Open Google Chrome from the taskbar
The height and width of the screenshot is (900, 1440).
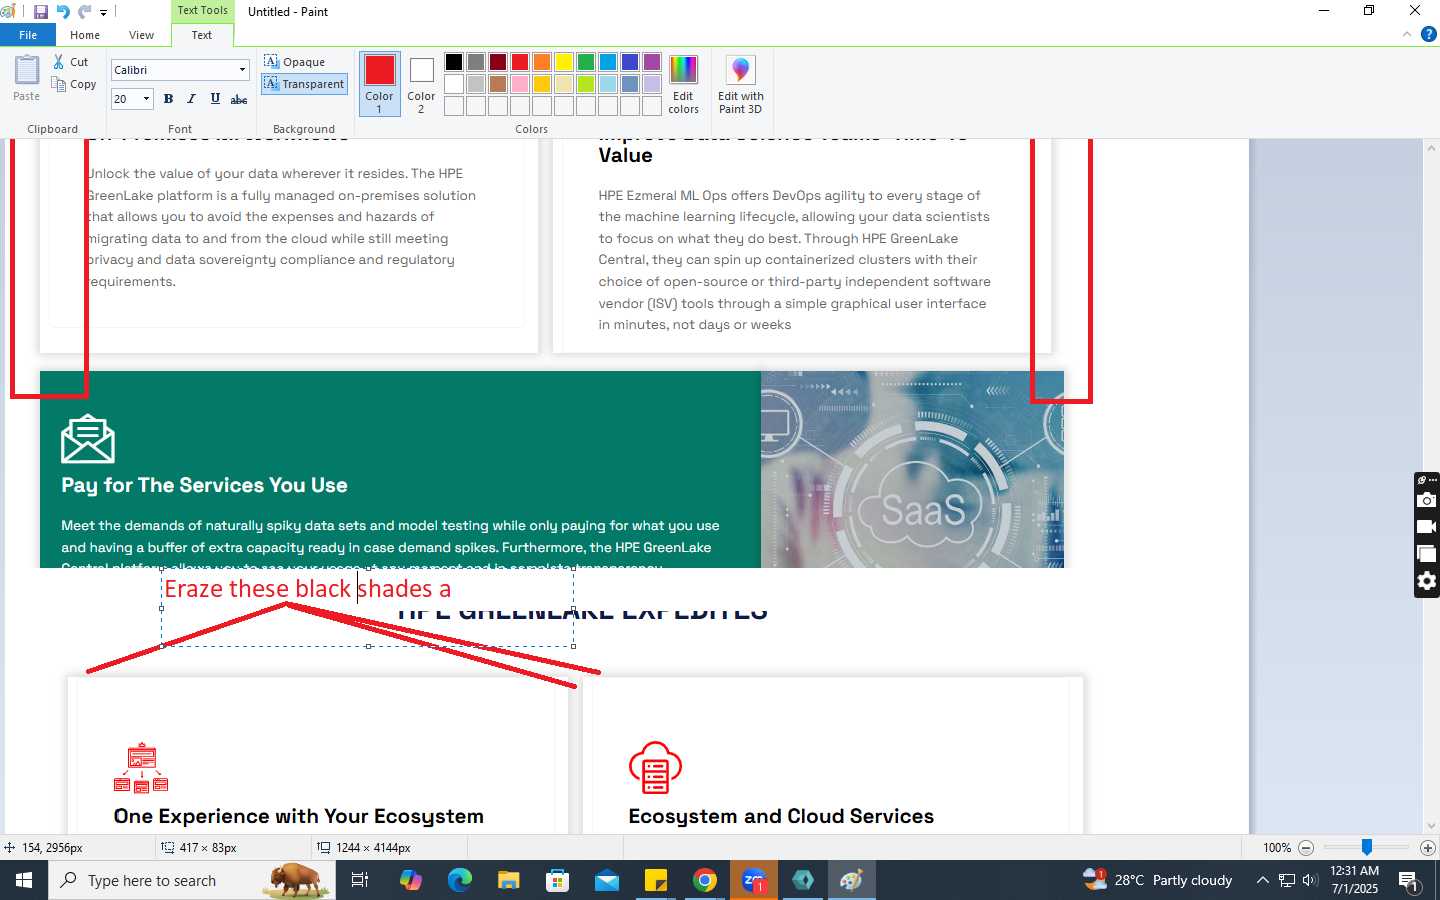point(705,880)
